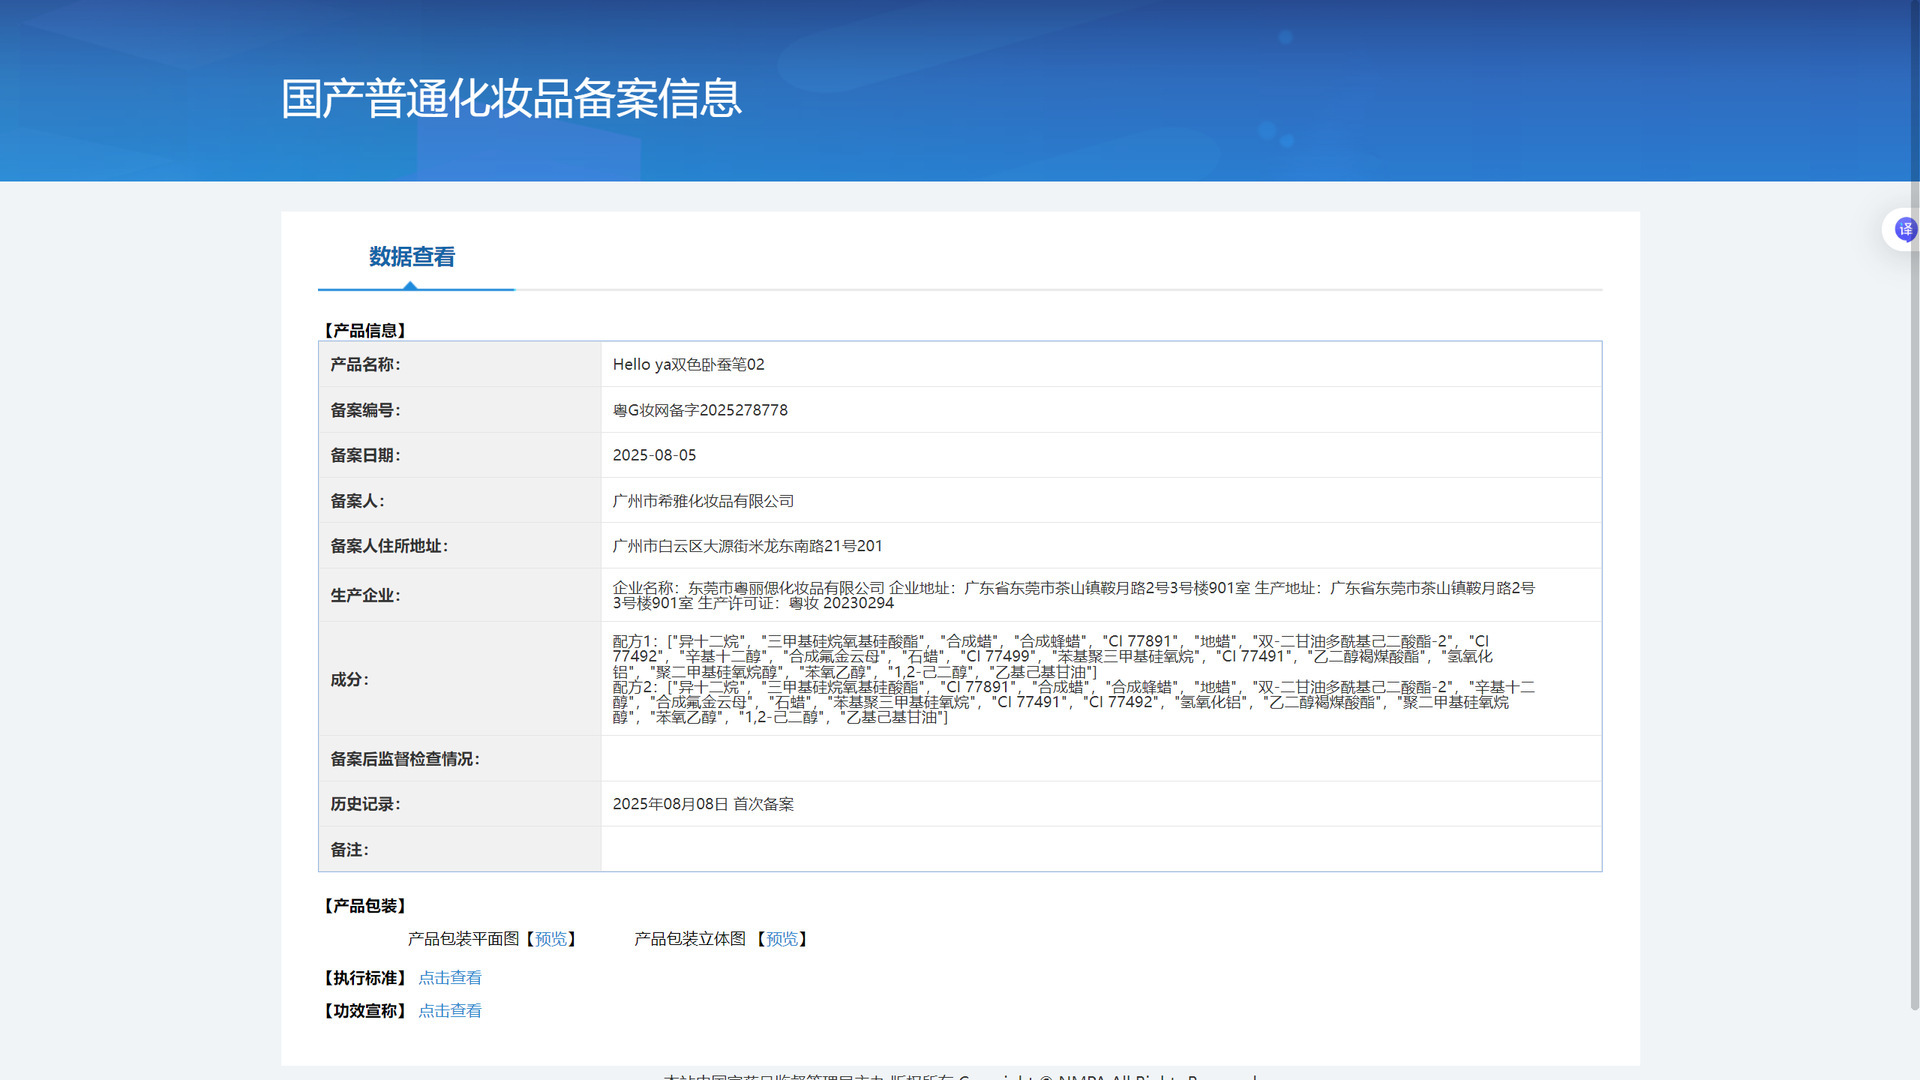Click the 备案日期 row label
Screen dimensions: 1920x1080
point(365,455)
